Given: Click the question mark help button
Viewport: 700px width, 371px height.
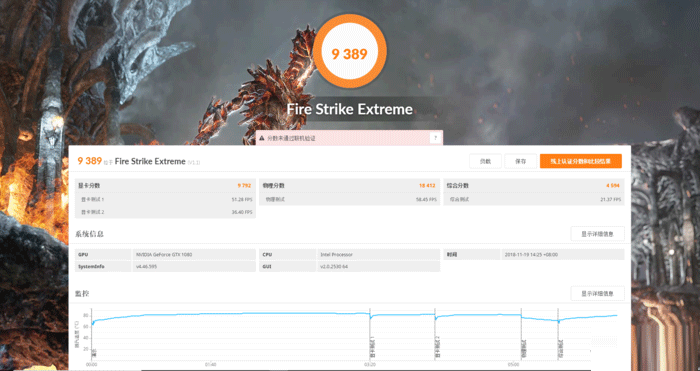Looking at the screenshot, I should tap(435, 138).
